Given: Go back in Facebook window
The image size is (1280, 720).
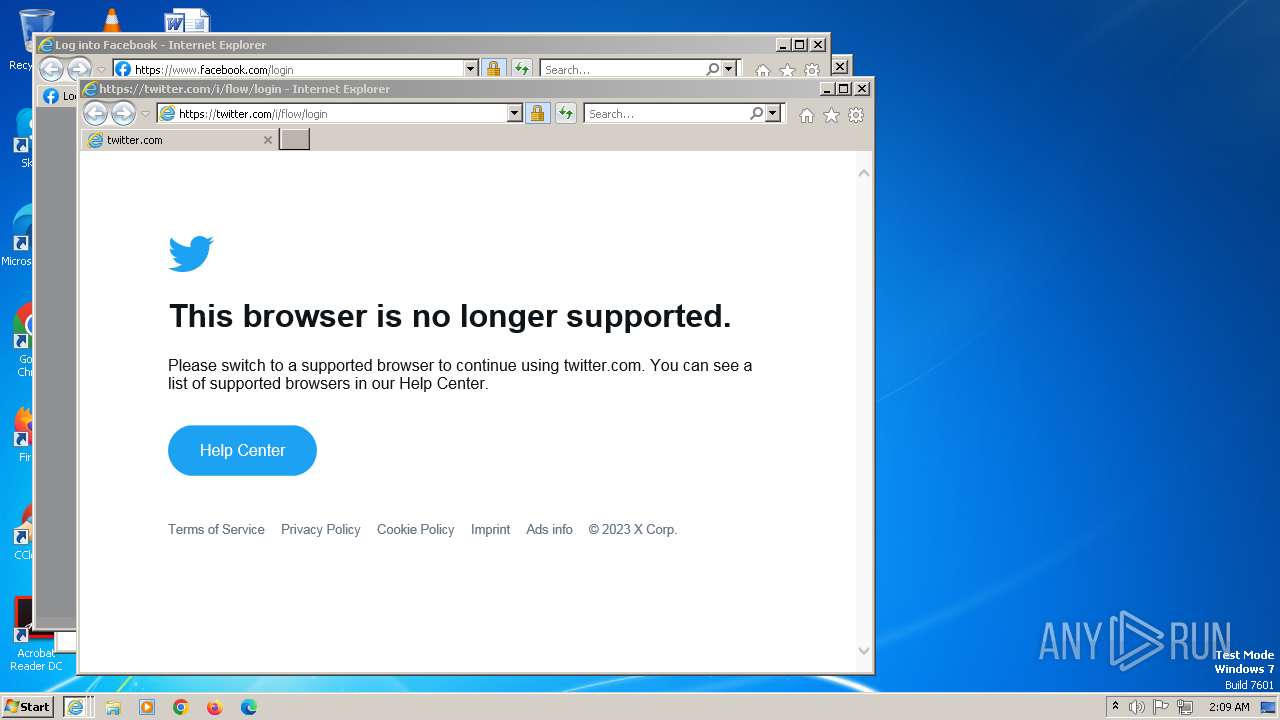Looking at the screenshot, I should pos(51,69).
